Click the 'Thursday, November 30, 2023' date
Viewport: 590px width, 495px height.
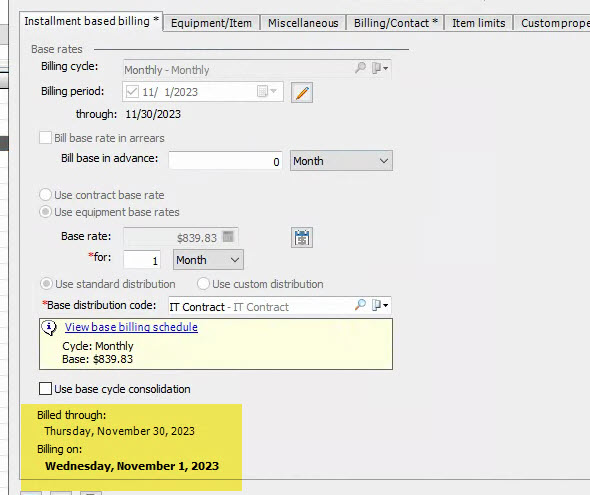coord(119,431)
